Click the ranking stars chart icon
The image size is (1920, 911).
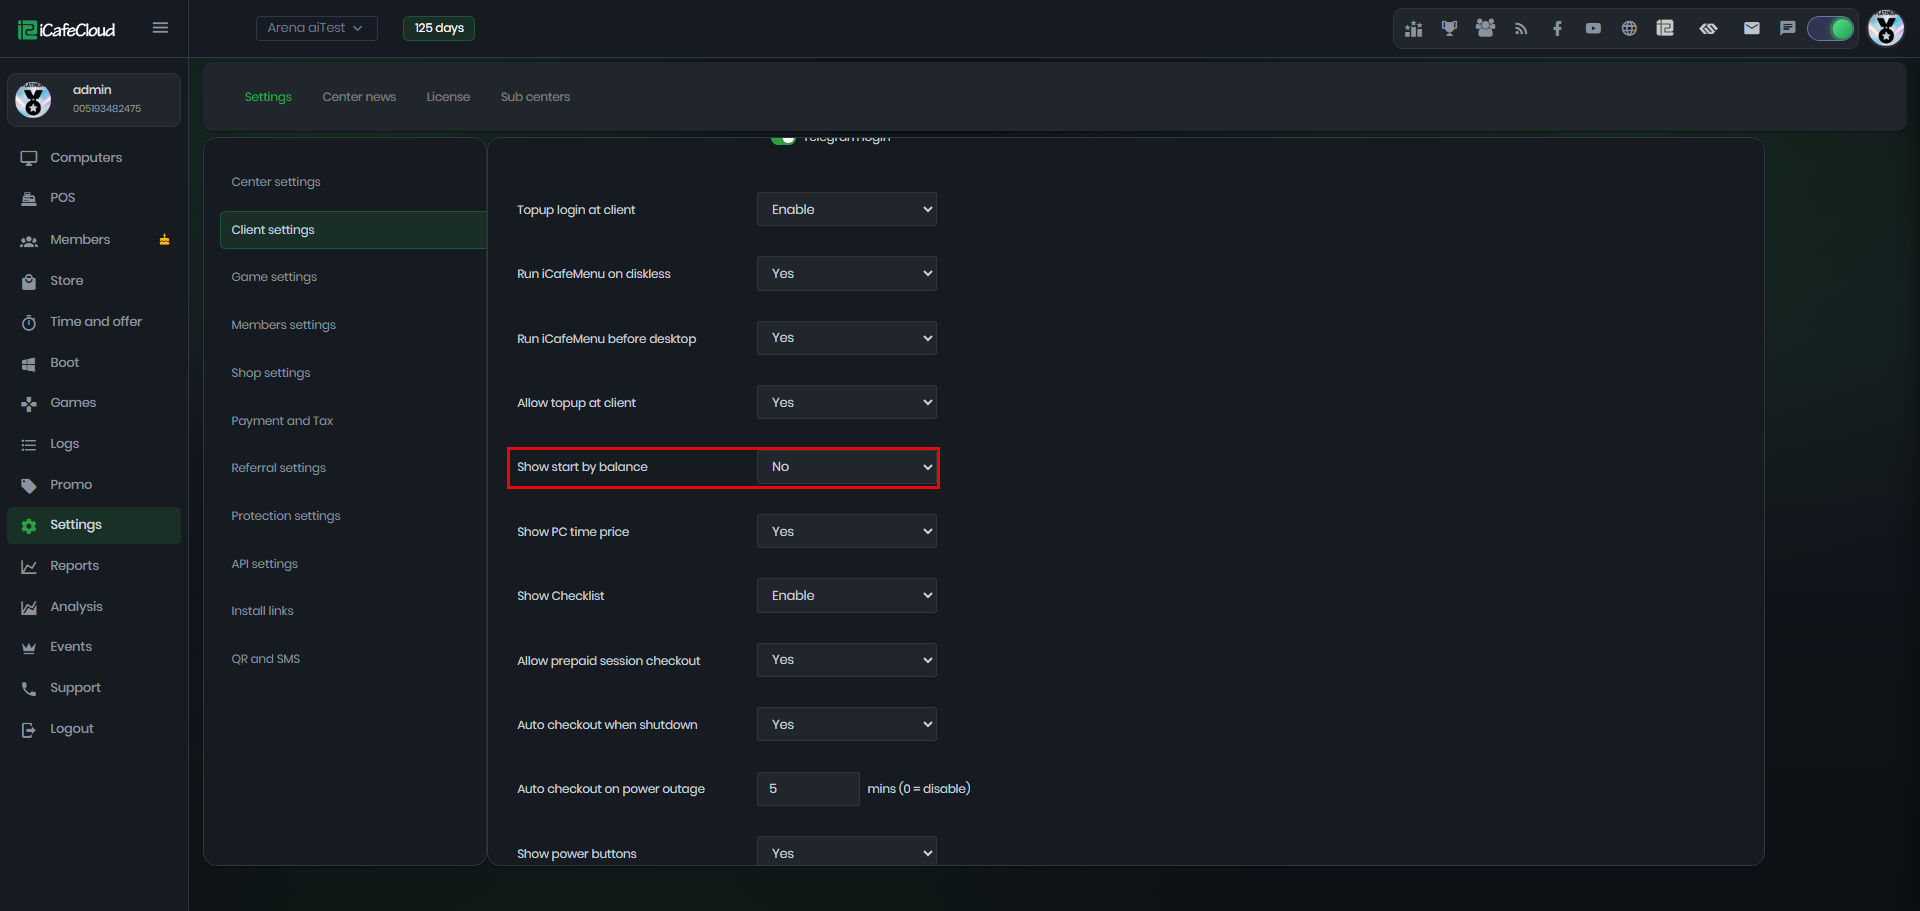pos(1413,29)
